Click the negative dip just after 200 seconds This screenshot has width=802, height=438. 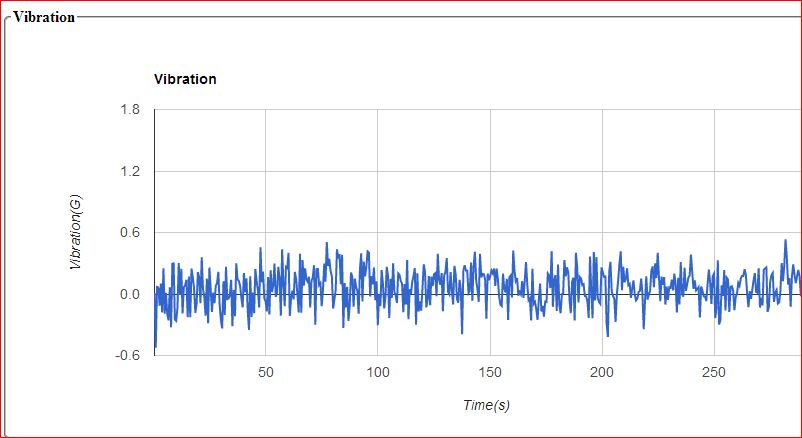(x=607, y=336)
